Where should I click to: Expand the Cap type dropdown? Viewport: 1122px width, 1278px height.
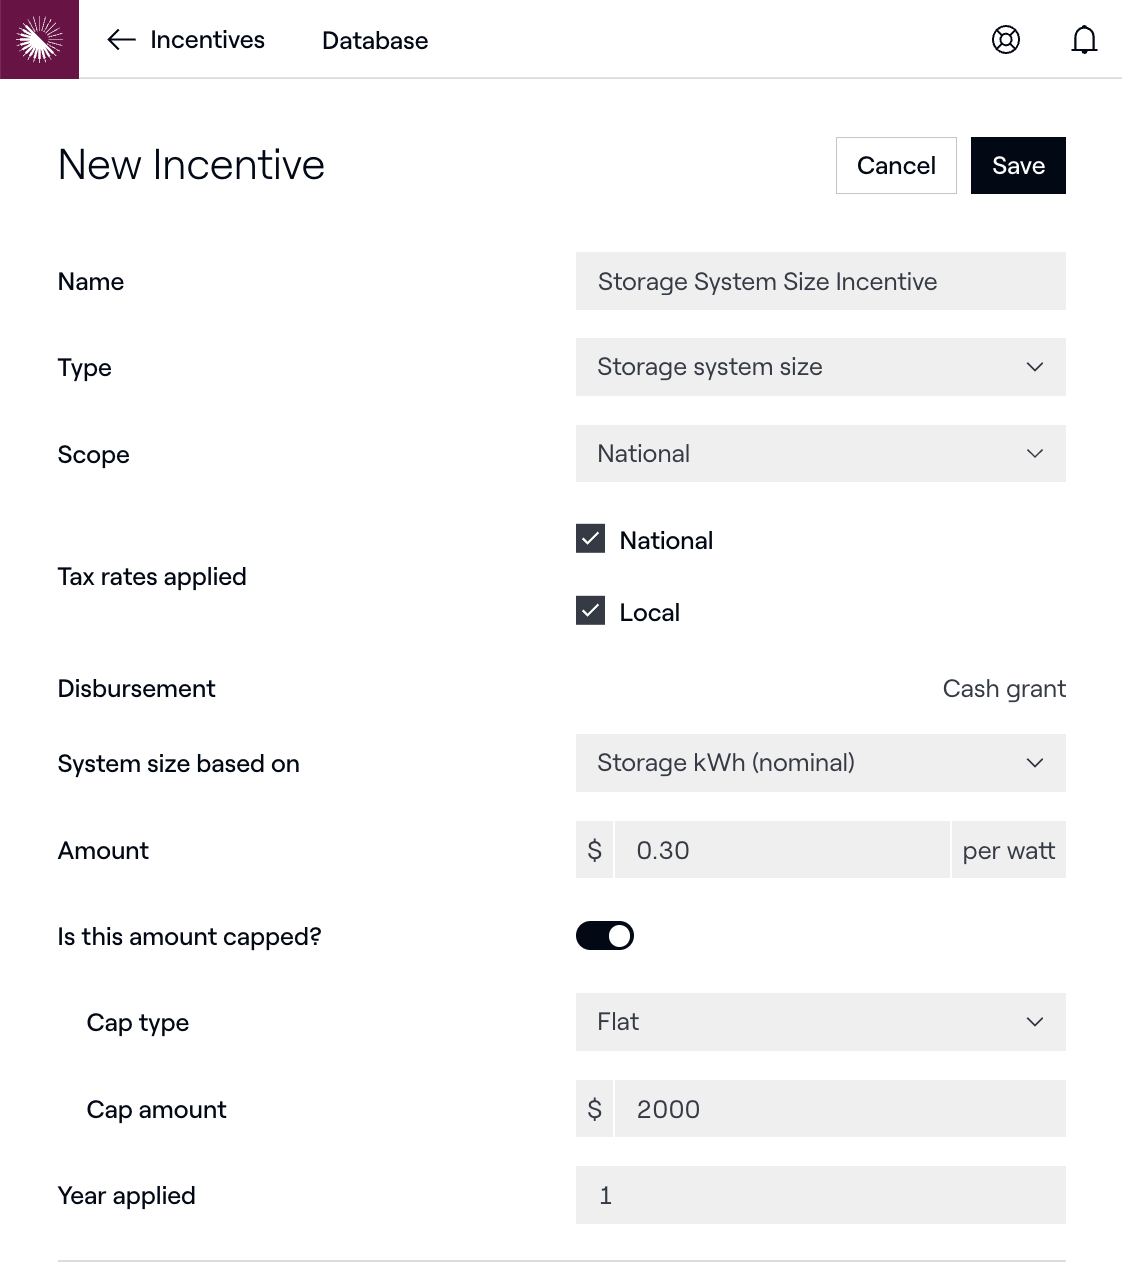coord(820,1022)
